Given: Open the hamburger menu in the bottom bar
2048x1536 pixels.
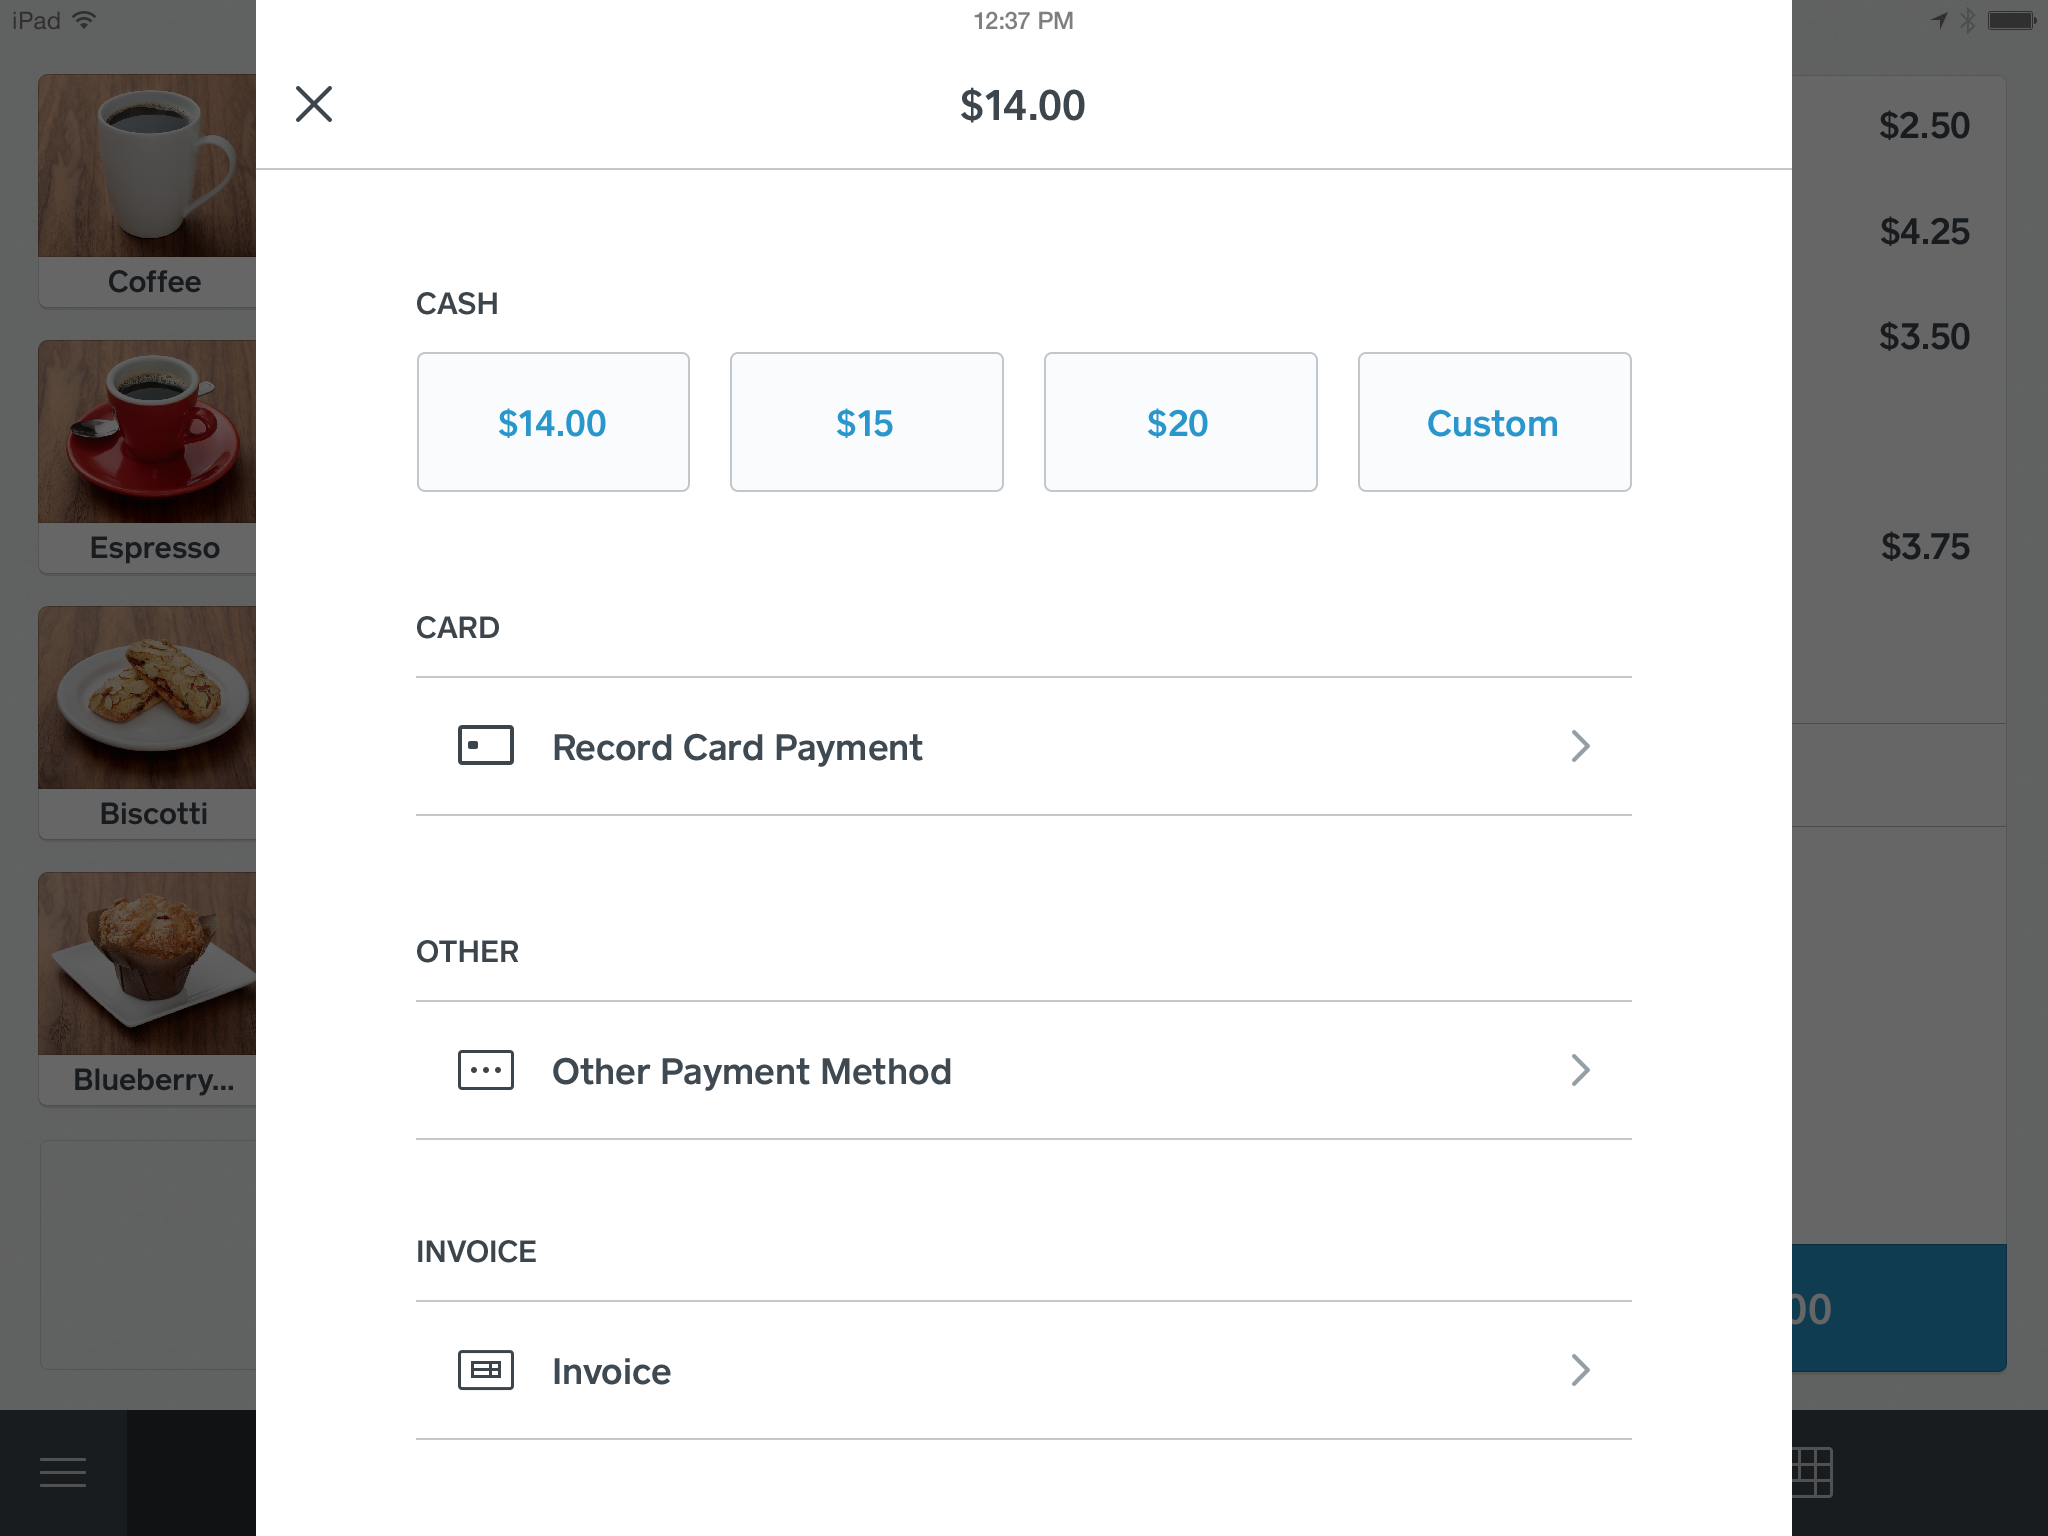Looking at the screenshot, I should pos(63,1472).
